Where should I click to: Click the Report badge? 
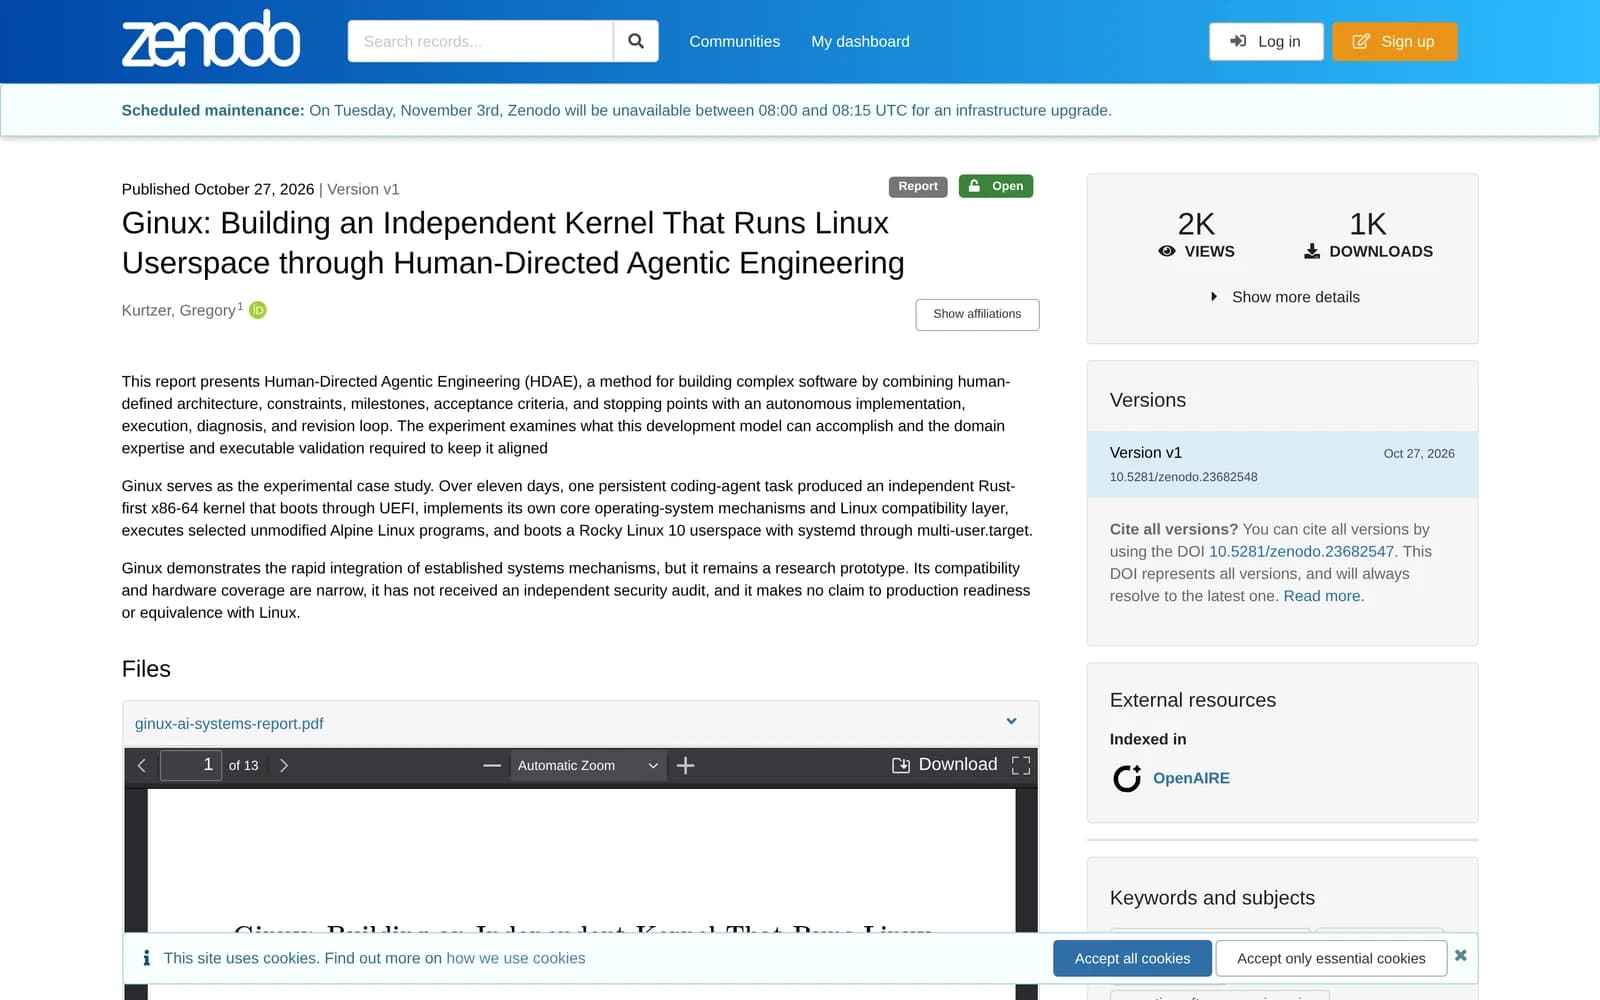918,186
